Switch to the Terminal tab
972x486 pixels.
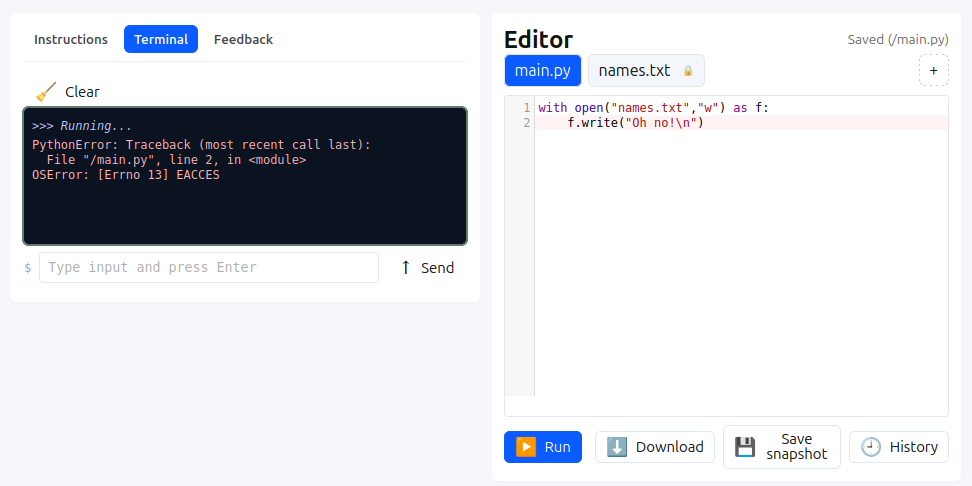coord(161,39)
